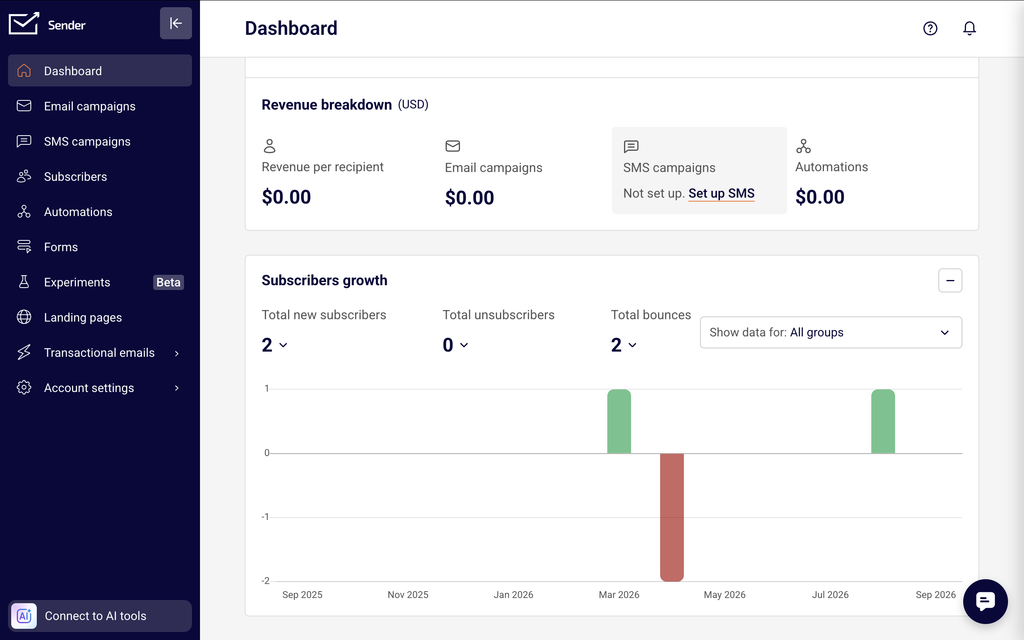Click the Automations icon in Revenue breakdown

(803, 146)
